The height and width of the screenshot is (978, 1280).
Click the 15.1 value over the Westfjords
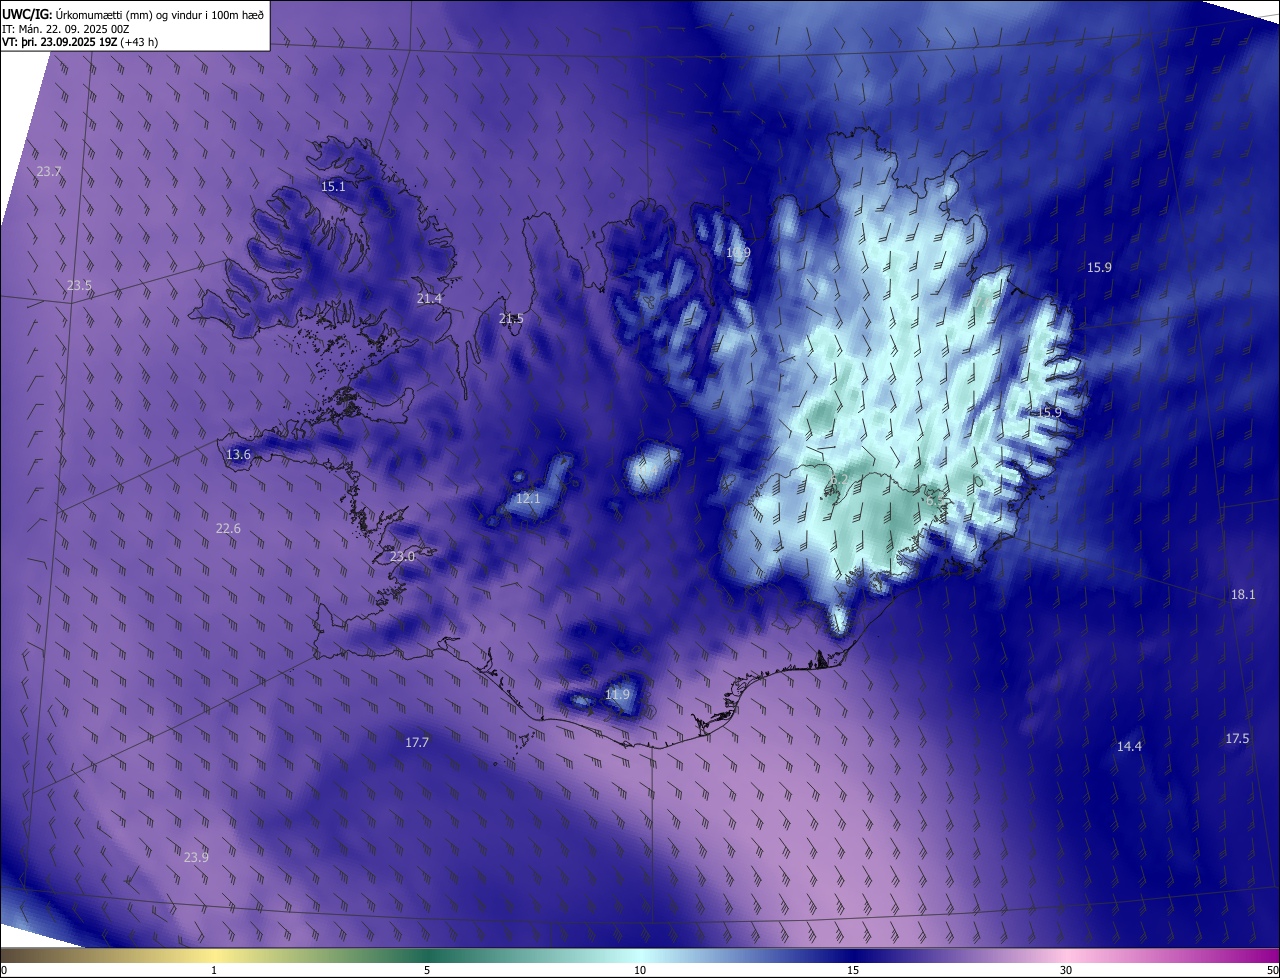tap(333, 187)
